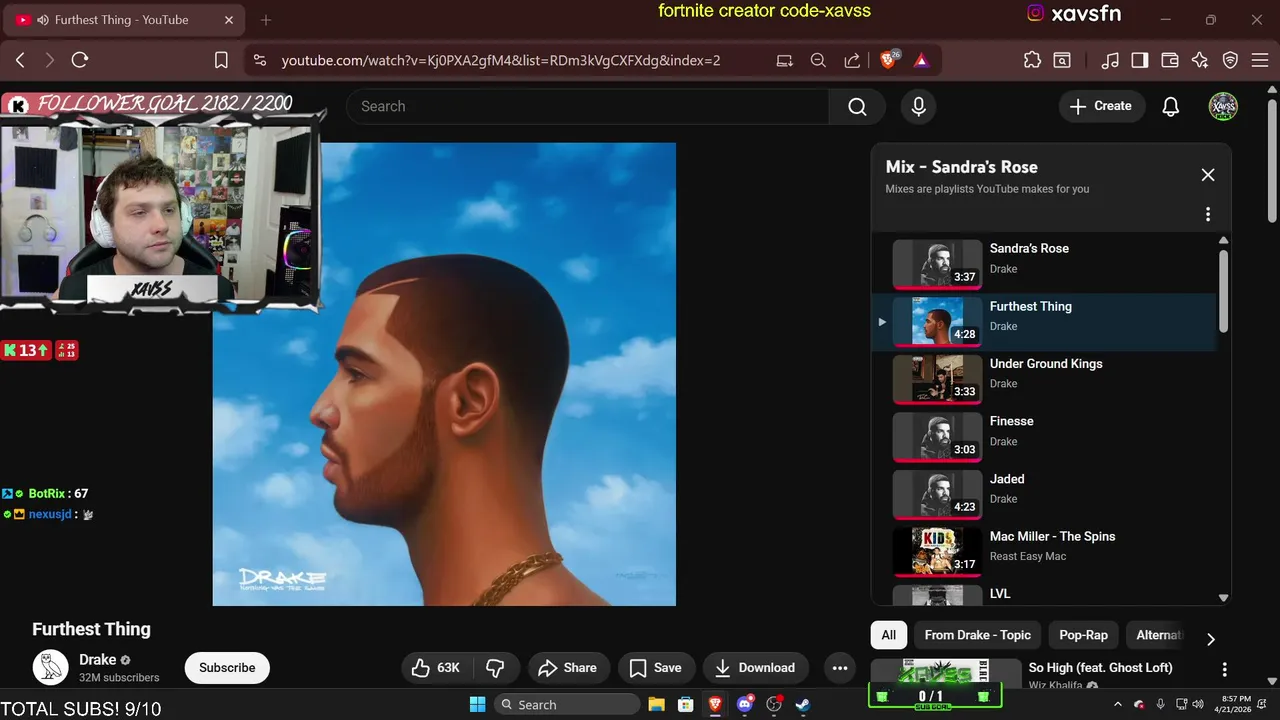Click the Windows taskbar Search box
Screen dimensions: 1280x720
[x=566, y=705]
